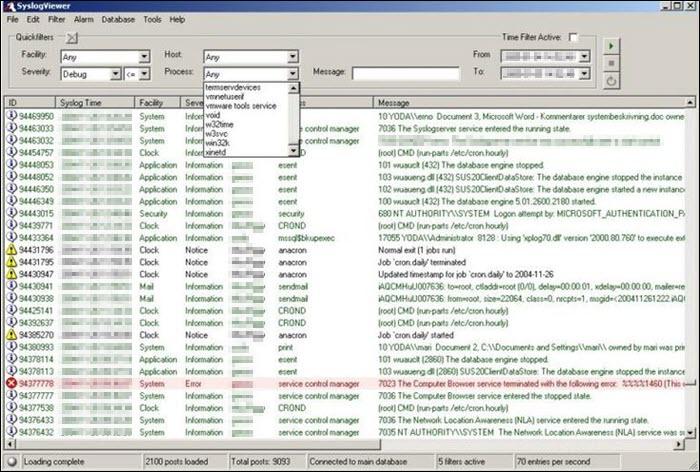This screenshot has width=700, height=472.
Task: Click the status bar round indicator icon
Action: [x=12, y=462]
